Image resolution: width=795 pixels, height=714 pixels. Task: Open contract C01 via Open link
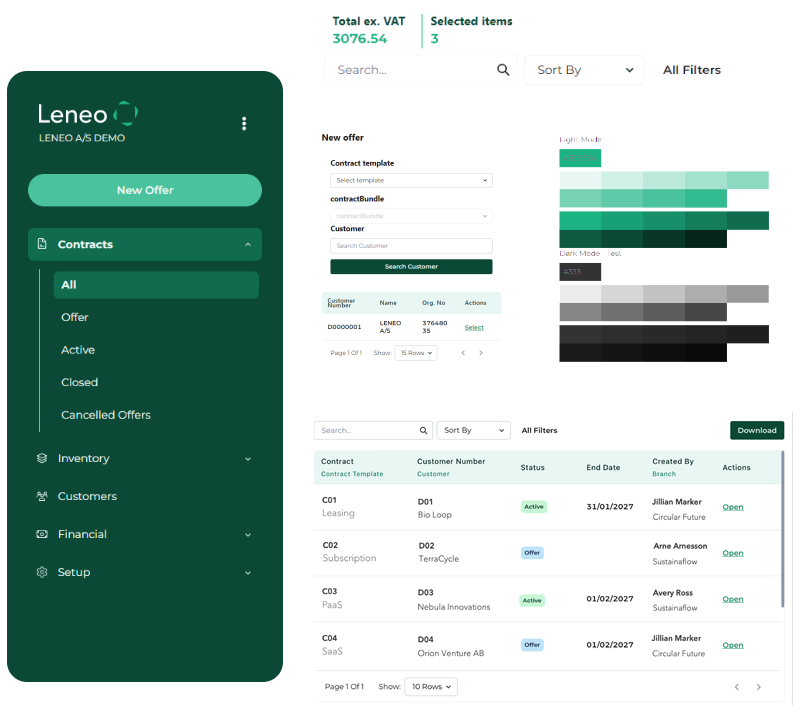[x=733, y=507]
